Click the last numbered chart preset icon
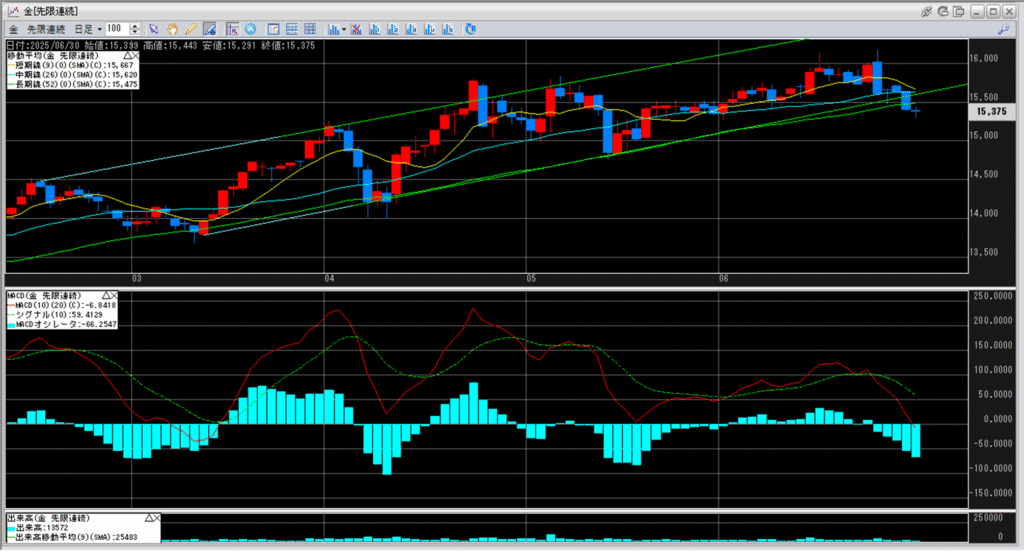1024x551 pixels. tap(448, 29)
